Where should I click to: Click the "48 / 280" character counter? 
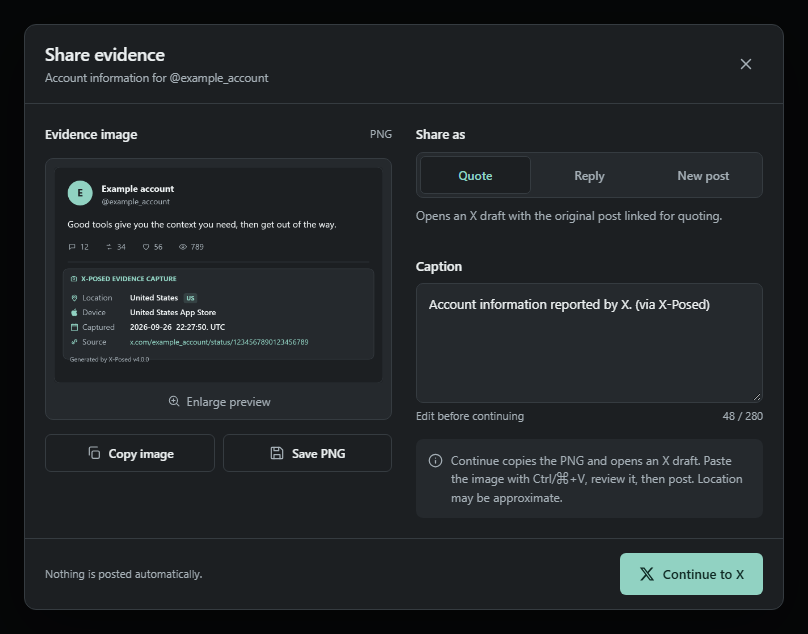point(743,416)
